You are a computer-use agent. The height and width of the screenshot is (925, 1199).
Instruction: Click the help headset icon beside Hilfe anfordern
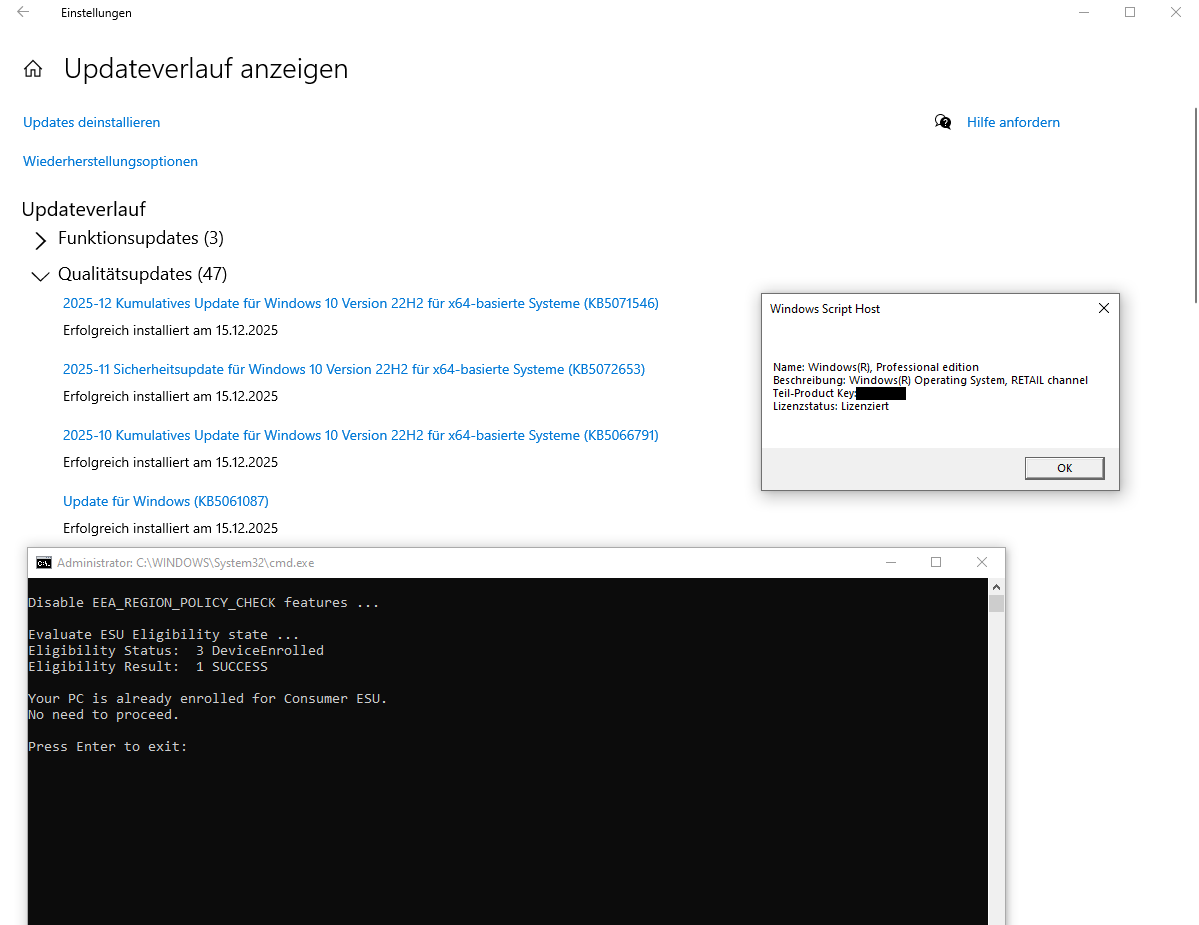point(942,121)
